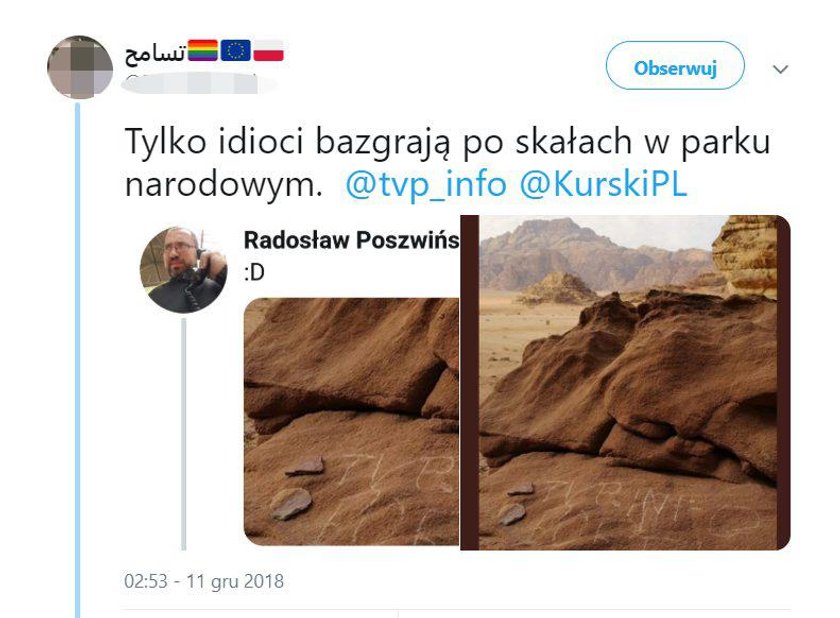Open the @tvp_info mention link
840x618 pixels.
coord(426,184)
